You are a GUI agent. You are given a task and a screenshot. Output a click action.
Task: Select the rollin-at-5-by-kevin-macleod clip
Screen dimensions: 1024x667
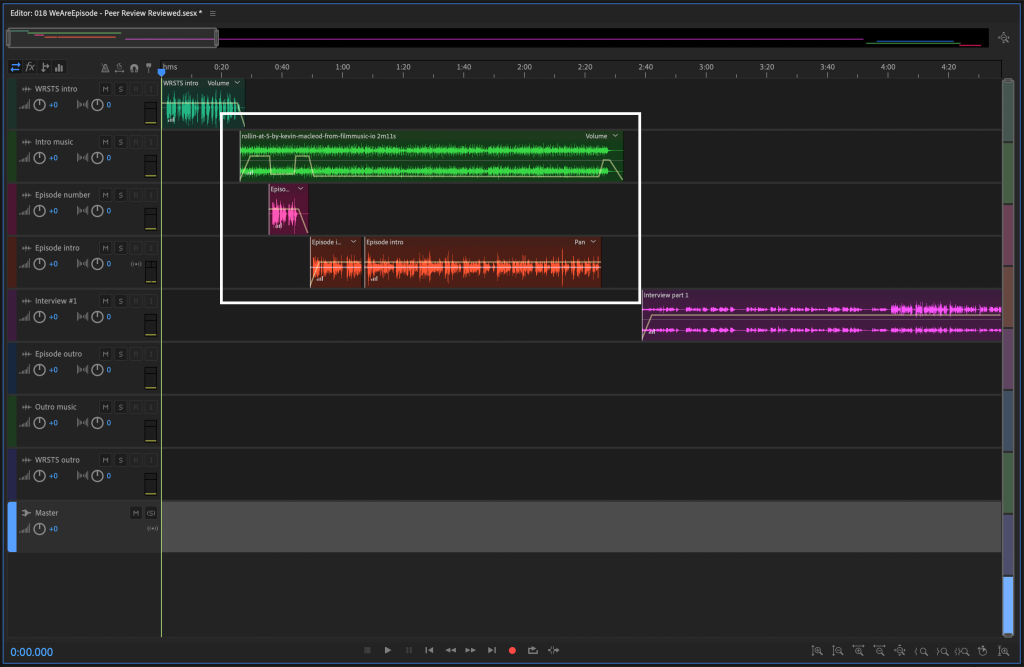click(x=431, y=156)
